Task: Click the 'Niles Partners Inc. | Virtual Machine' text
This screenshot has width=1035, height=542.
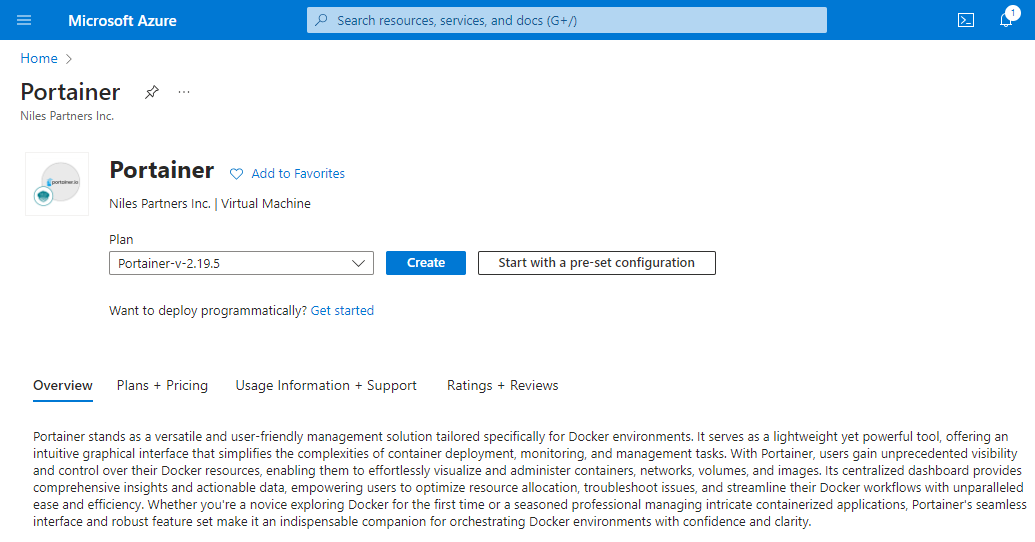Action: (210, 203)
